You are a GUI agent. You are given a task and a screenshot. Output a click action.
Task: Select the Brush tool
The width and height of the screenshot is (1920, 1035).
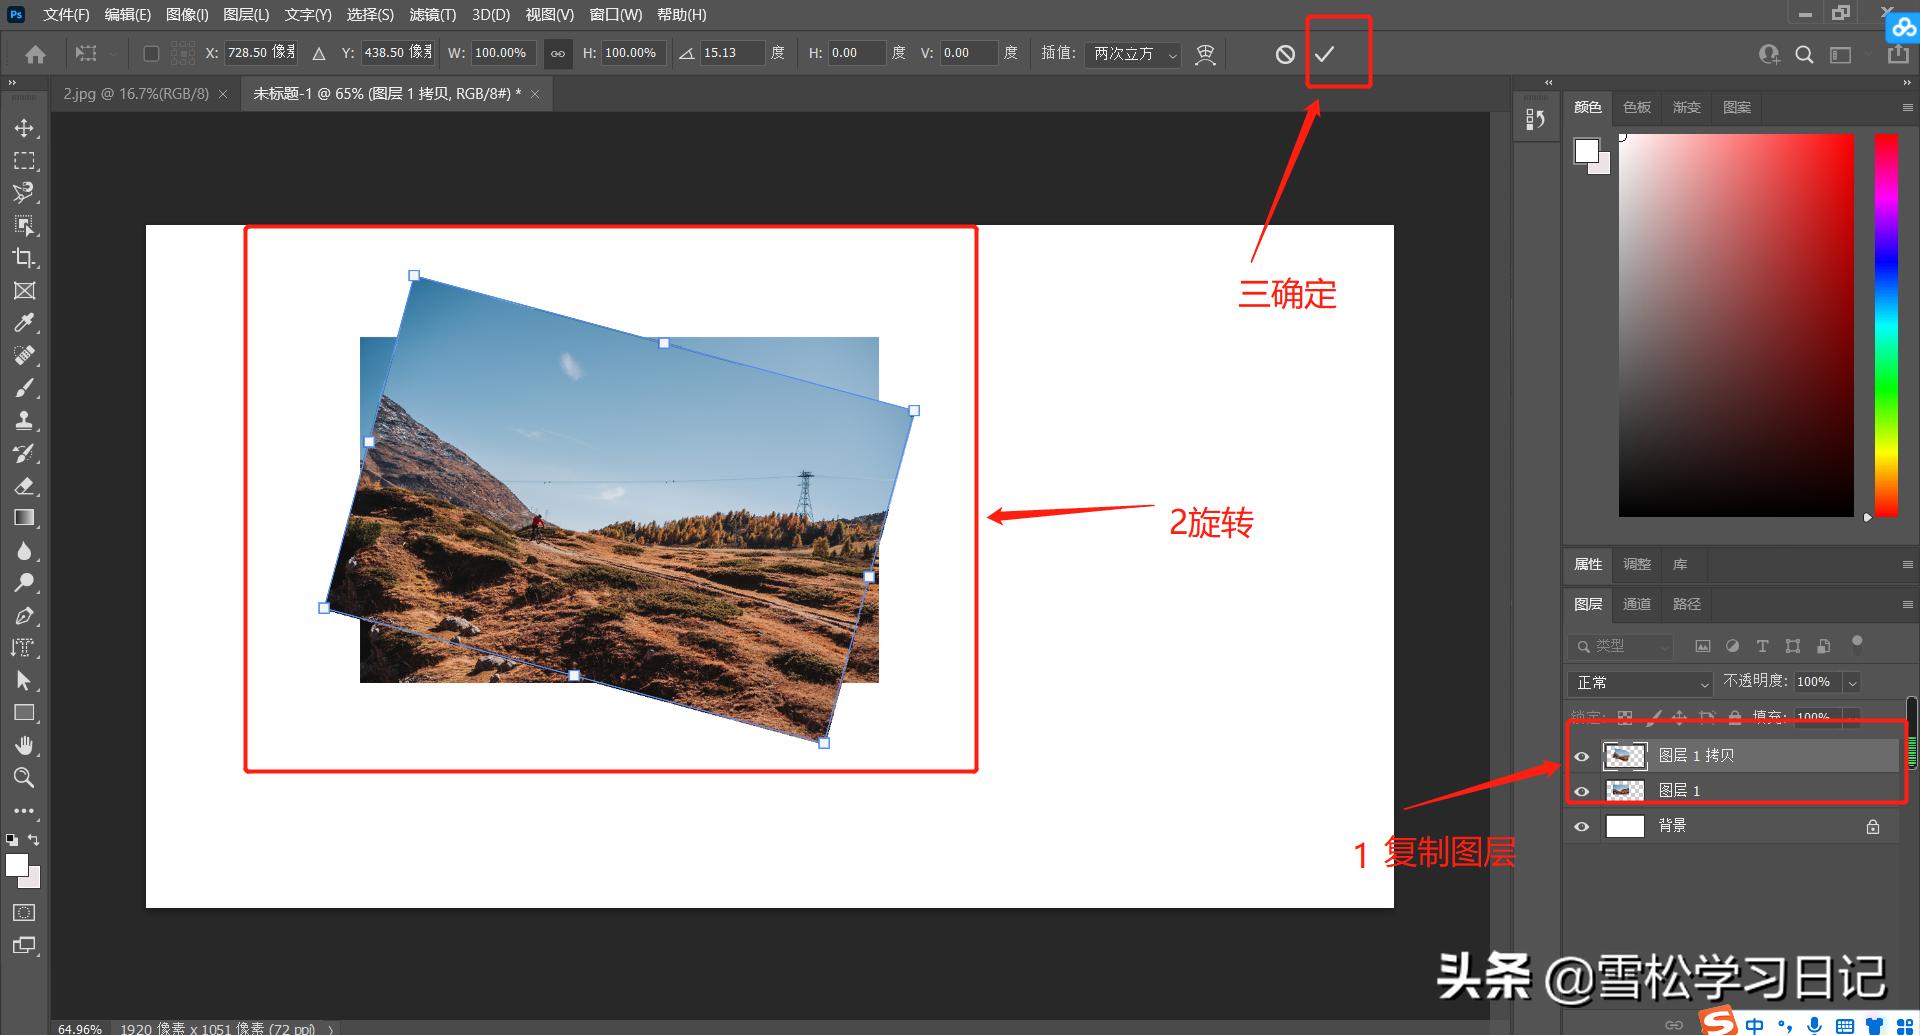[24, 388]
